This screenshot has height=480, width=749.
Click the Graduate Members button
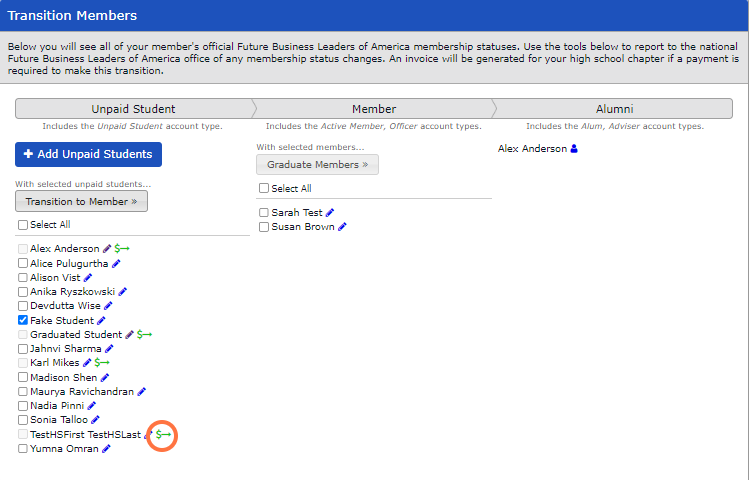[x=318, y=165]
